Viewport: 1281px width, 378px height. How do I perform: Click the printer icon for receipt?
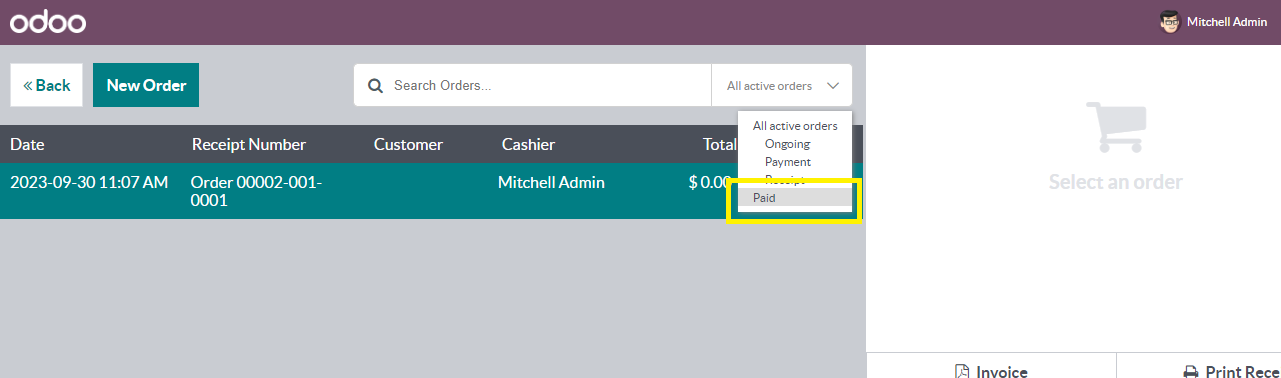coord(1191,371)
